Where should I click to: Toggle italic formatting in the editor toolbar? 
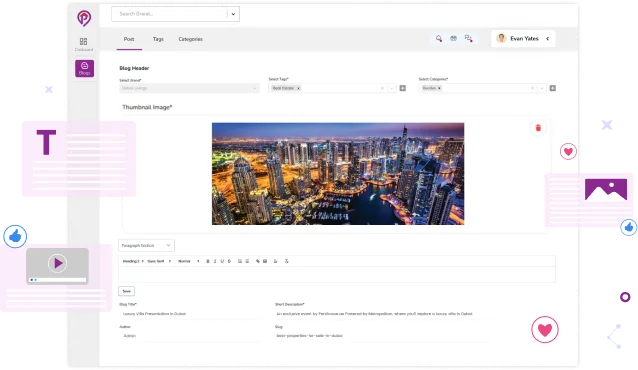[215, 261]
